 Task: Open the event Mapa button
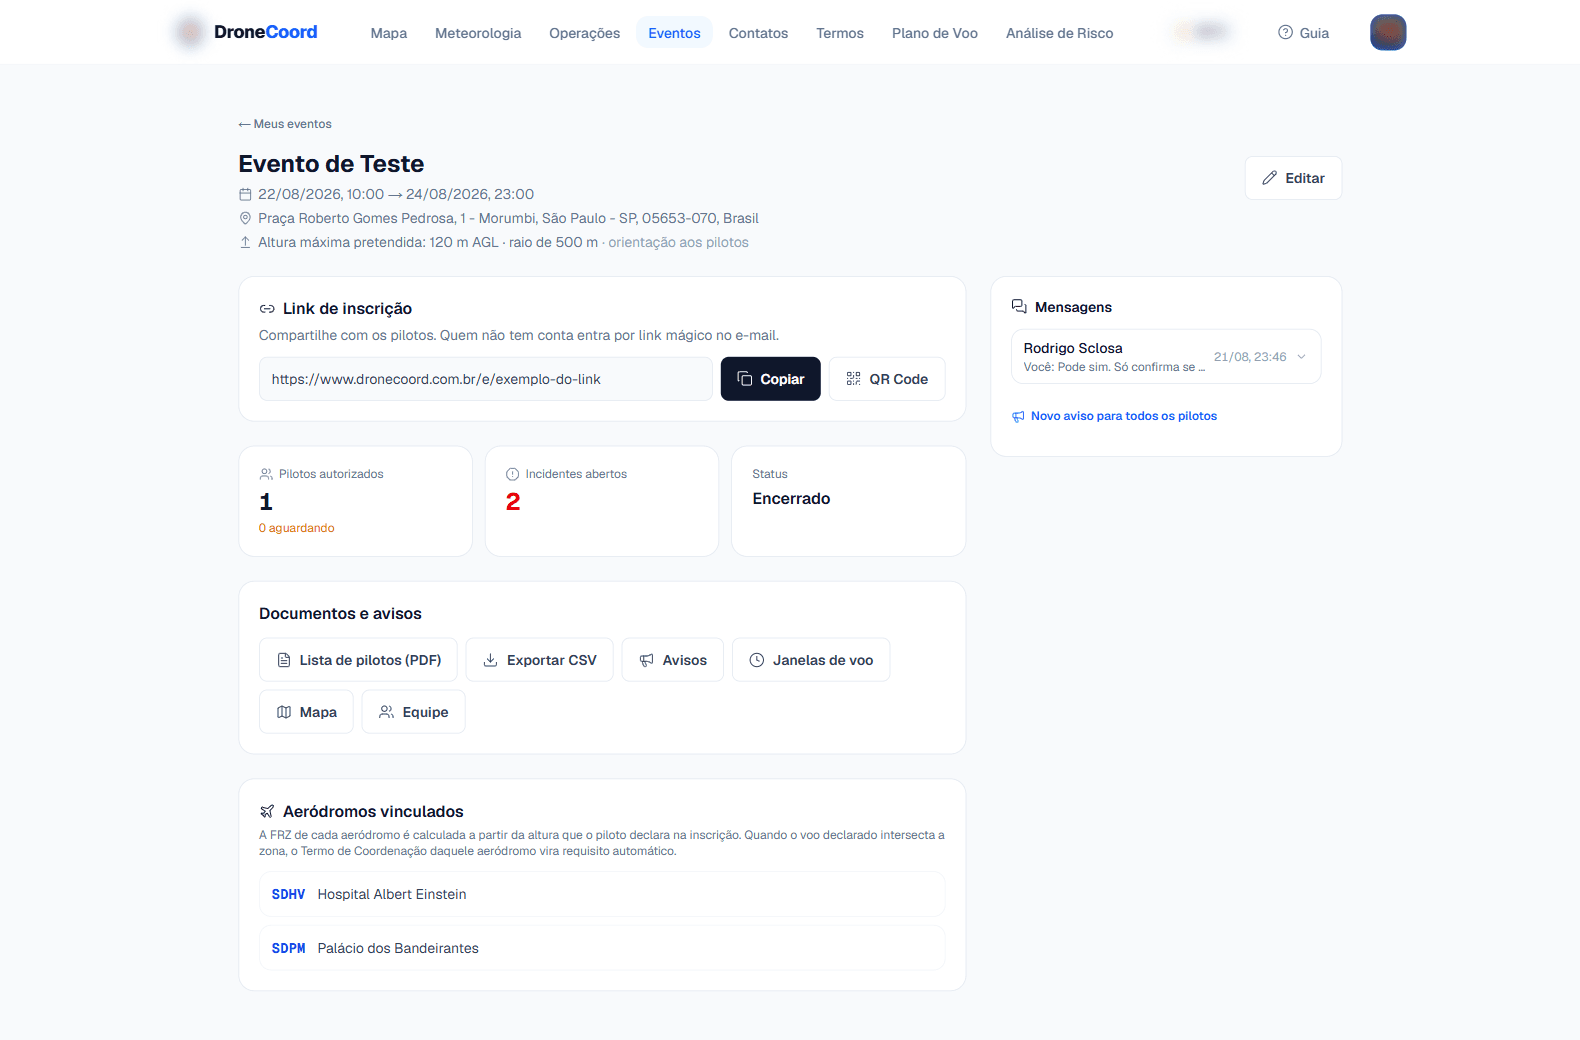(x=306, y=712)
